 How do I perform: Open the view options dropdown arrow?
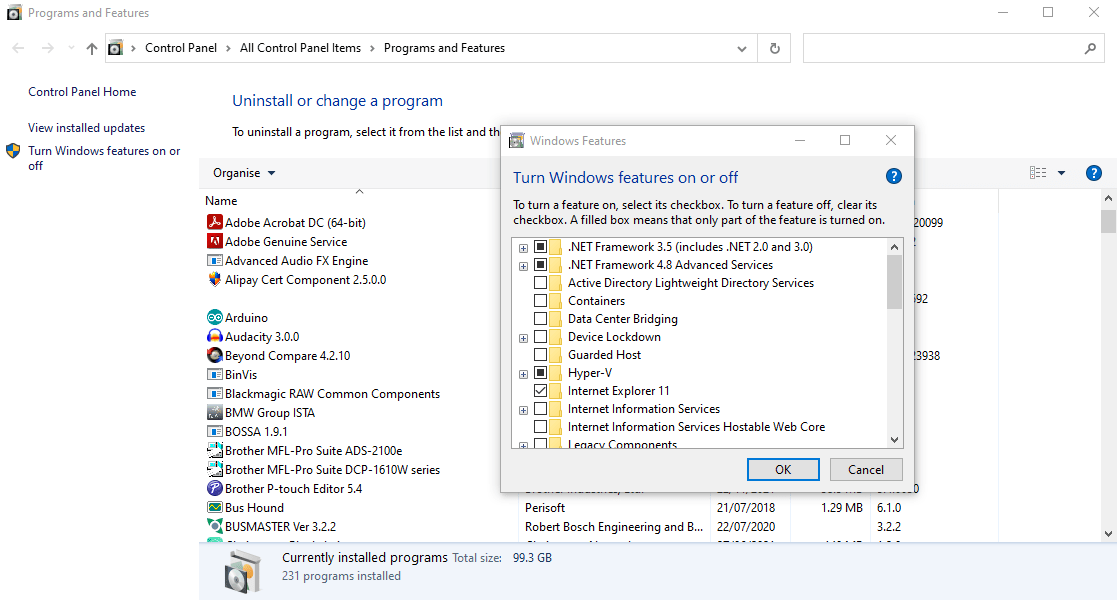[1061, 172]
